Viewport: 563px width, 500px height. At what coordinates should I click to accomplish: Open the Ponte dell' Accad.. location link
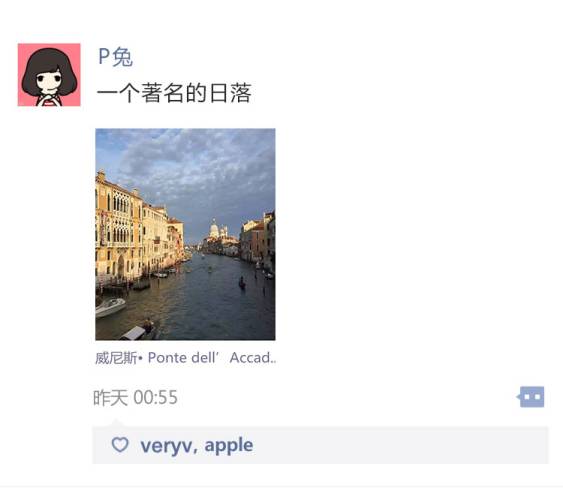pos(212,358)
